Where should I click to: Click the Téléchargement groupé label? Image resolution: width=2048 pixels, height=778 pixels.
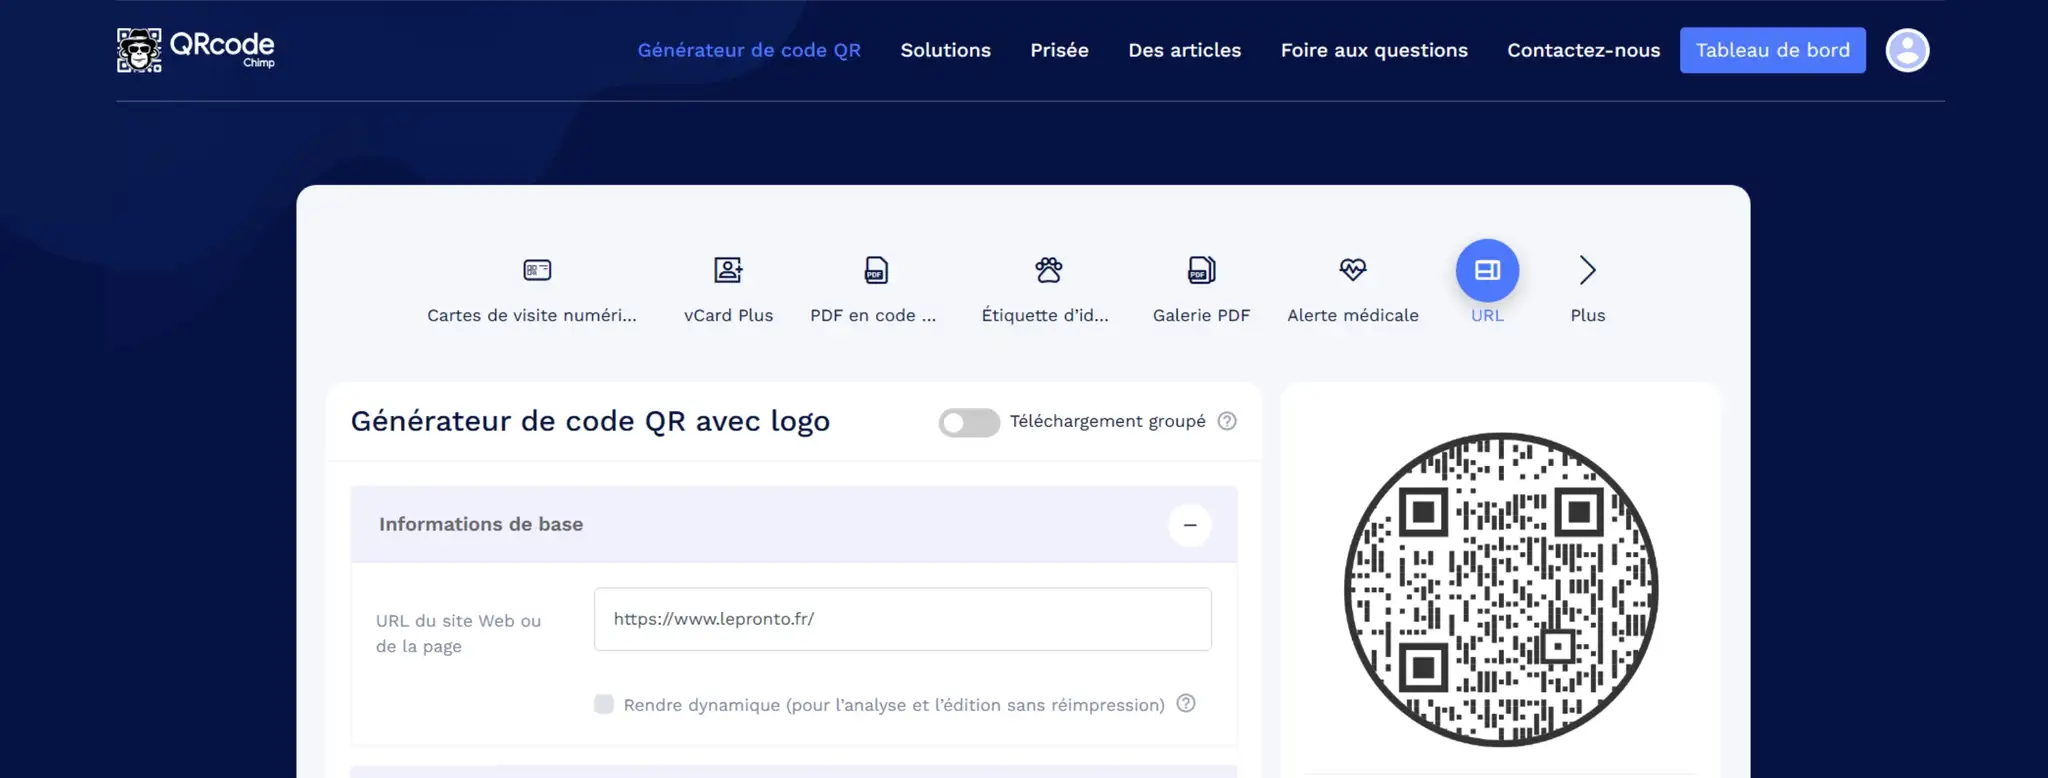pos(1108,421)
